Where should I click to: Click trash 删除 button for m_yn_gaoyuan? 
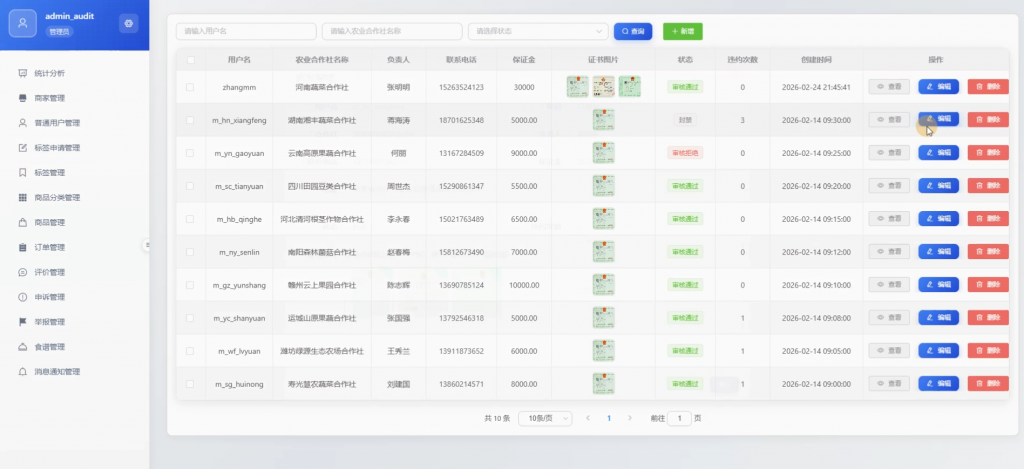(988, 153)
